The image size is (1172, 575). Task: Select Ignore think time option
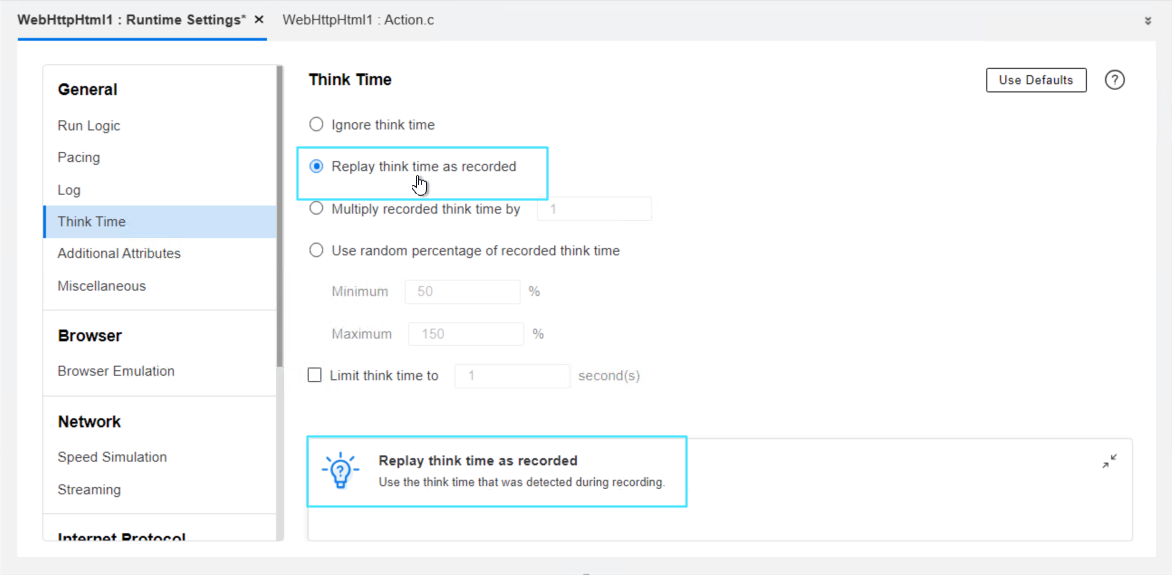(317, 125)
